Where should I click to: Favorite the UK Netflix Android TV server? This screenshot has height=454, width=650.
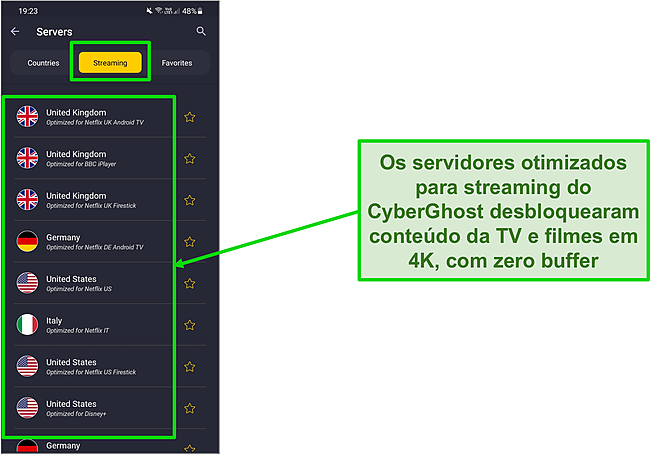pyautogui.click(x=190, y=117)
